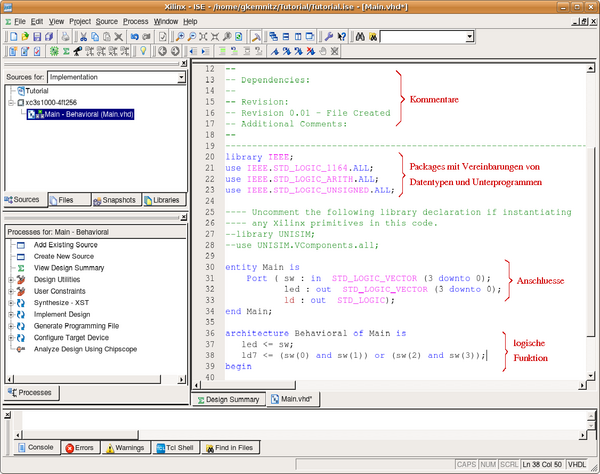Select View Design Summary process
Screen dimensions: 600x474
[69, 268]
